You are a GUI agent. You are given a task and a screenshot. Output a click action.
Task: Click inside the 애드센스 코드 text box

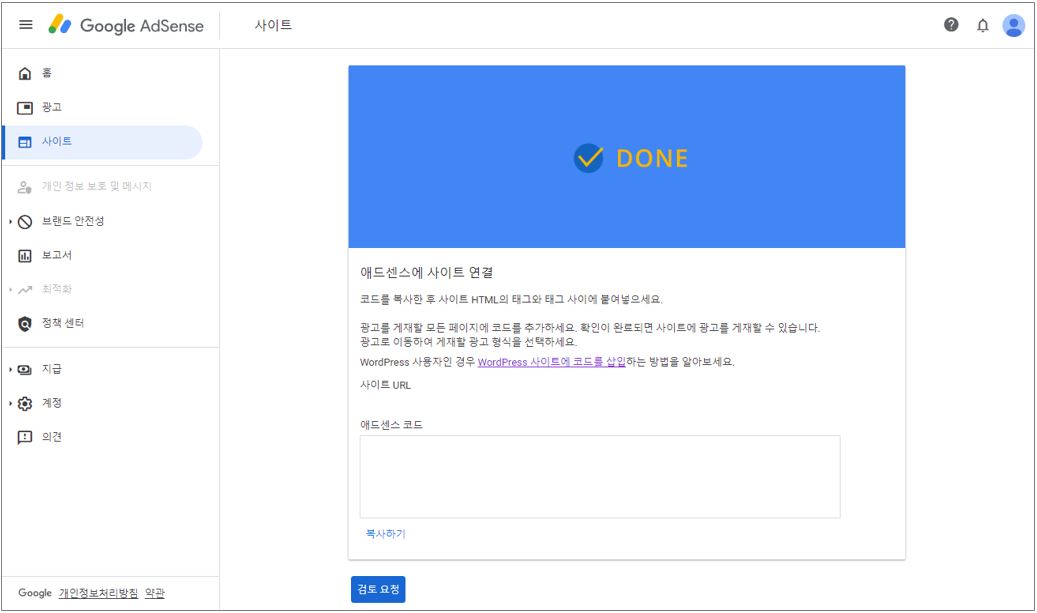pyautogui.click(x=600, y=476)
